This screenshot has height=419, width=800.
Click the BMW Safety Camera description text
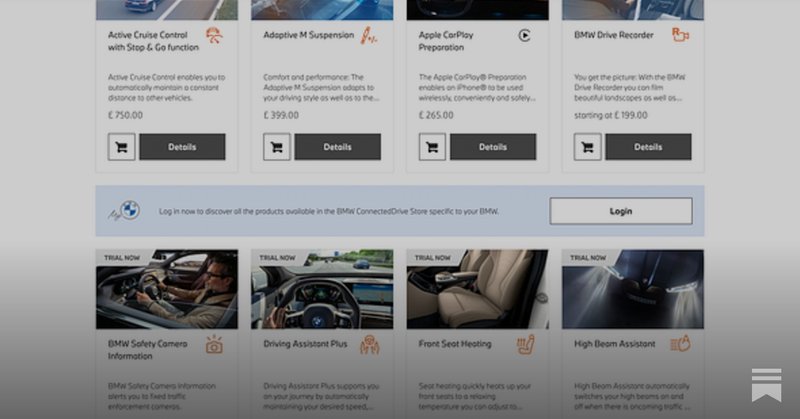[162, 396]
